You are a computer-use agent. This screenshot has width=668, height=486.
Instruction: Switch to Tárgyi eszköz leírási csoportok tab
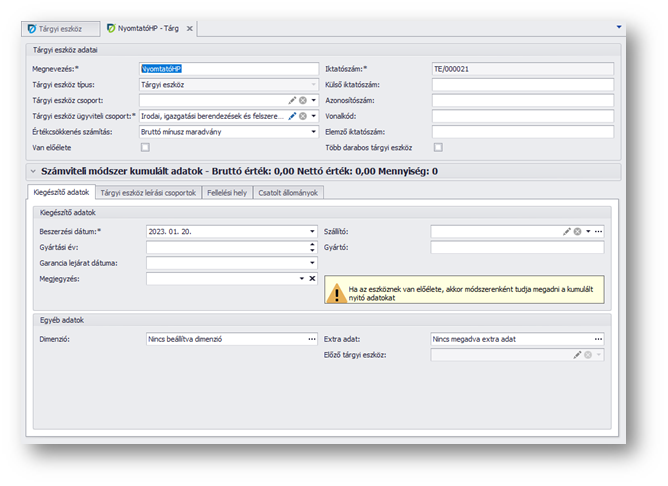149,193
